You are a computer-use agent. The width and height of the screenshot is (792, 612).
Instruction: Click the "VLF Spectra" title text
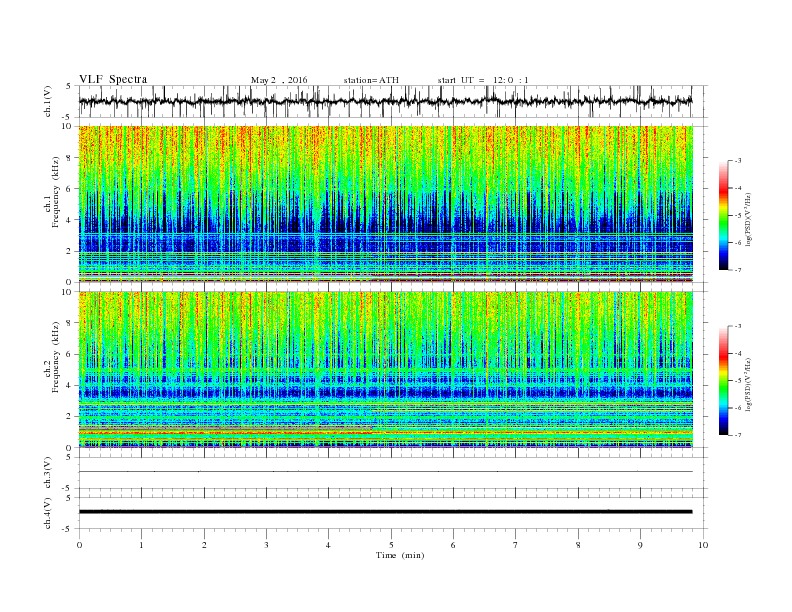click(x=113, y=79)
